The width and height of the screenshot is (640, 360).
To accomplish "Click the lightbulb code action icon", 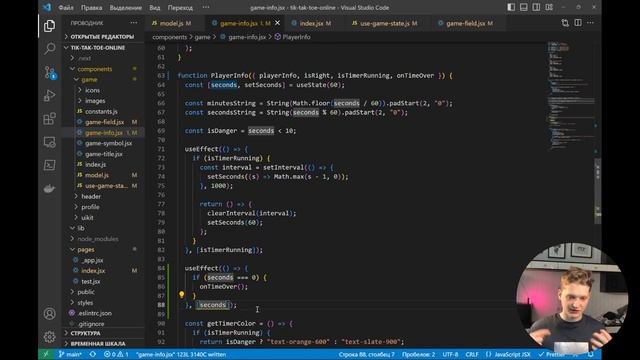I will [x=182, y=294].
